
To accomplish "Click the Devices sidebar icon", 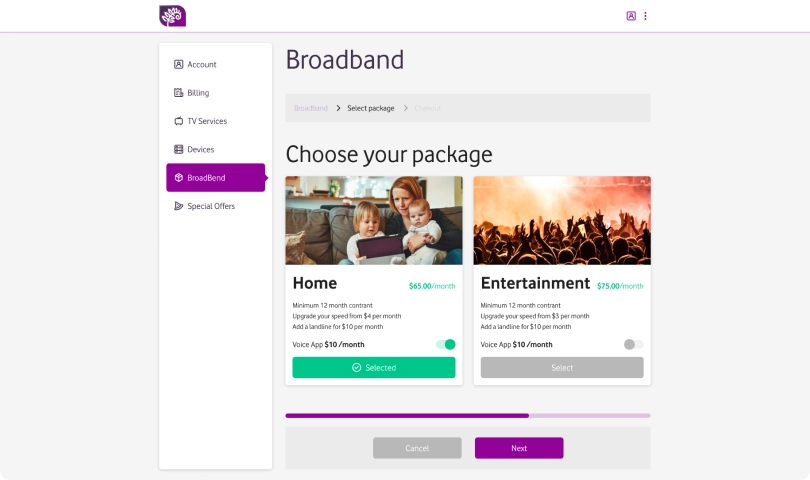I will pos(179,149).
